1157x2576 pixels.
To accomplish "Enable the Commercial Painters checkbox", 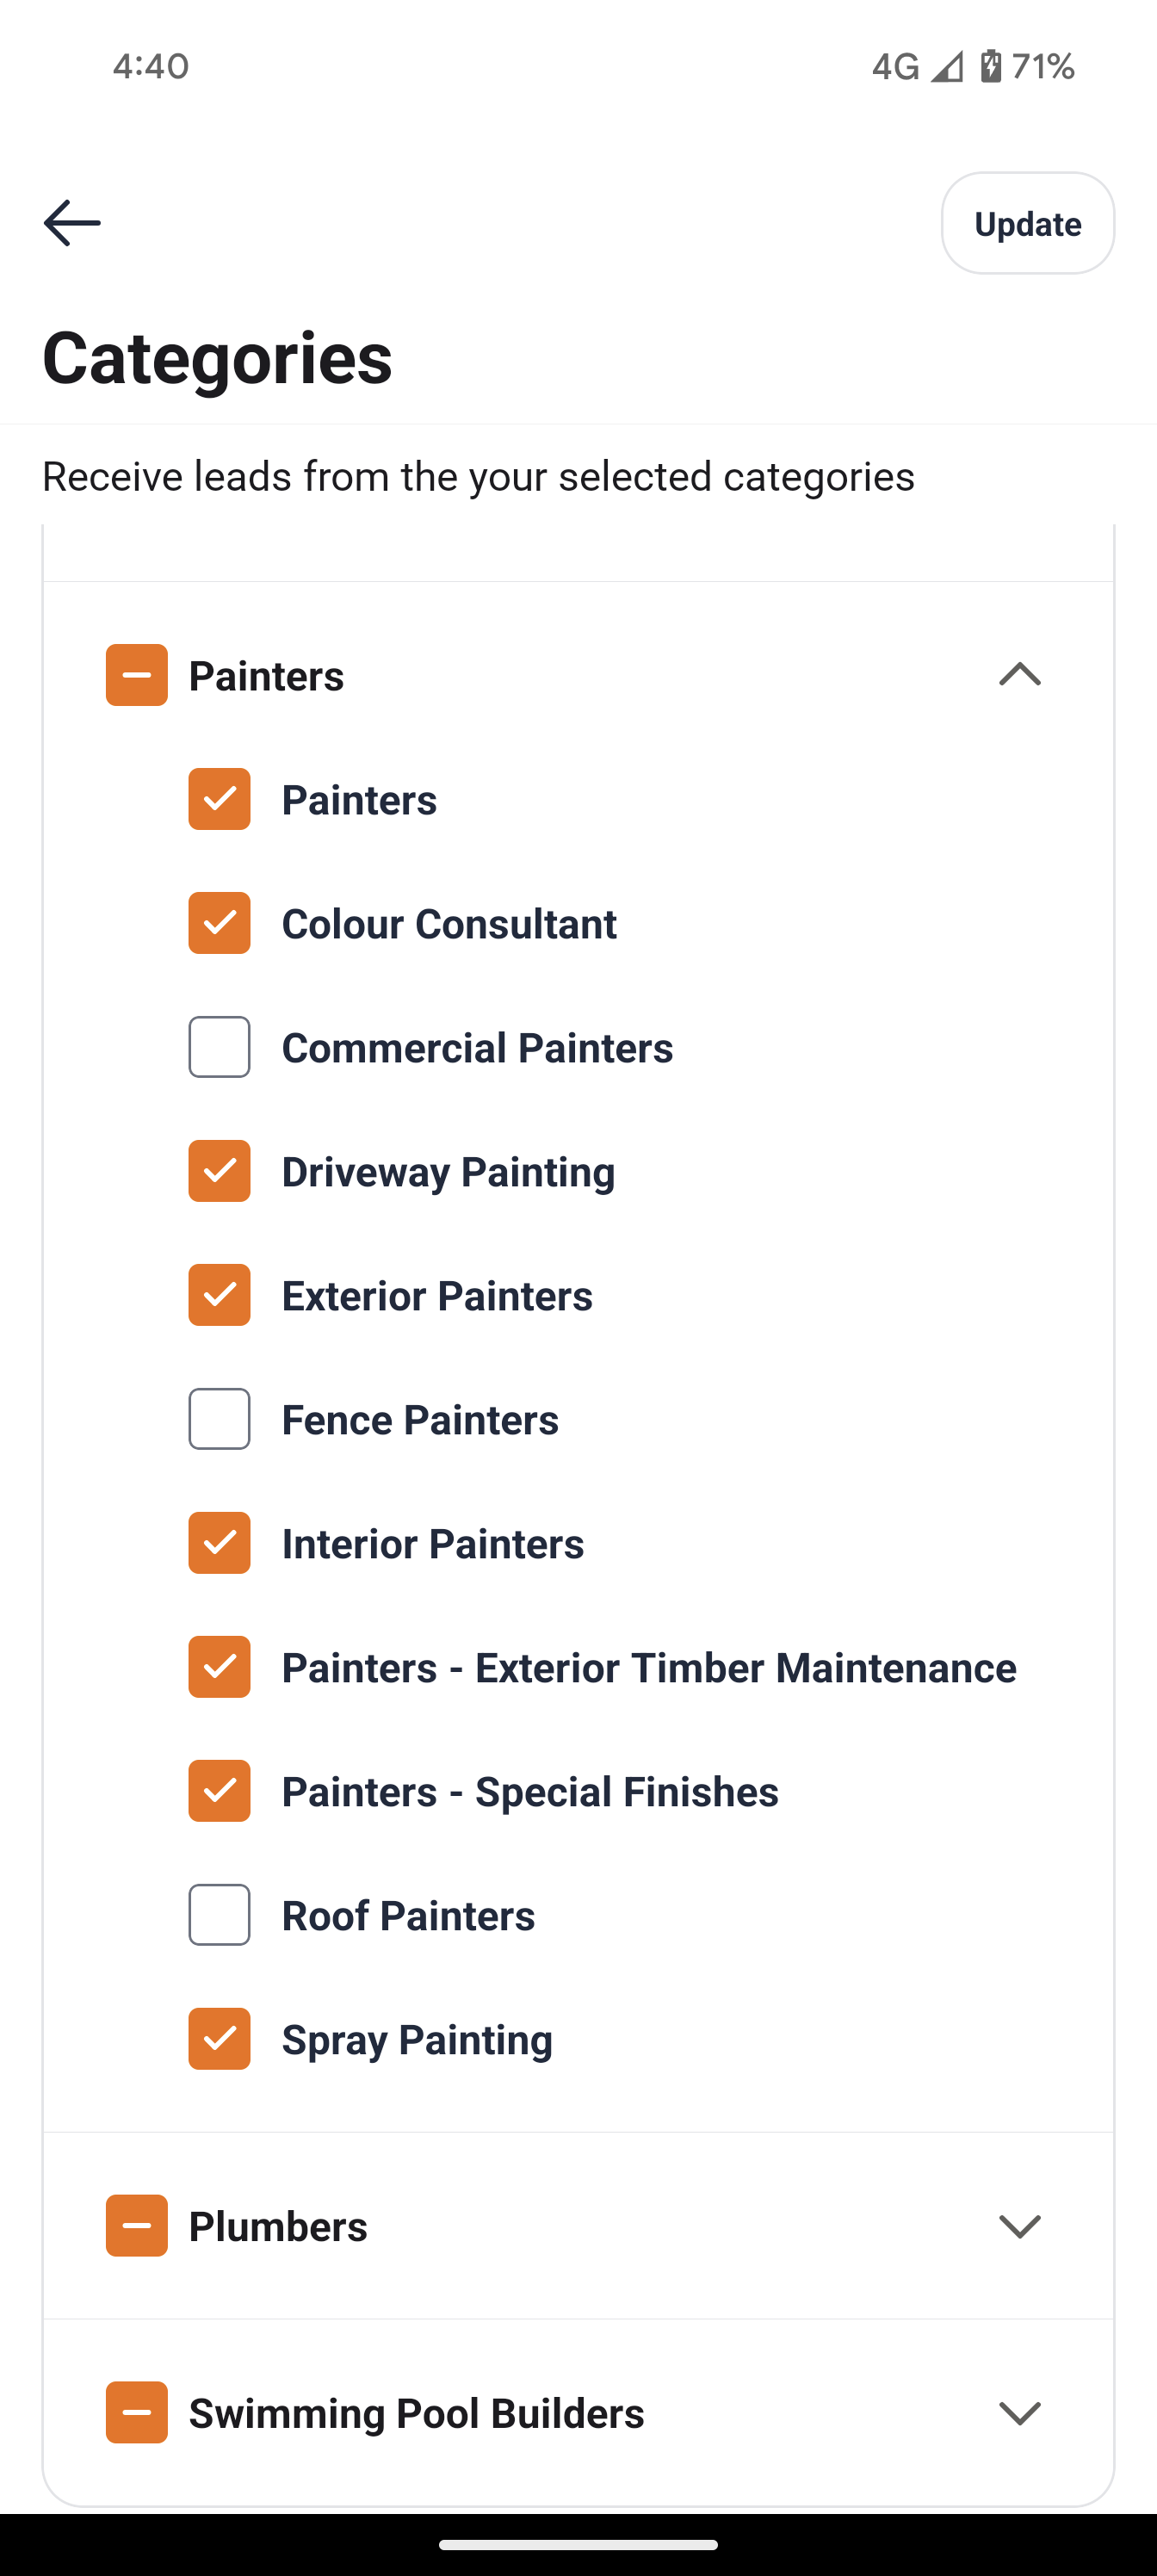I will tap(220, 1047).
